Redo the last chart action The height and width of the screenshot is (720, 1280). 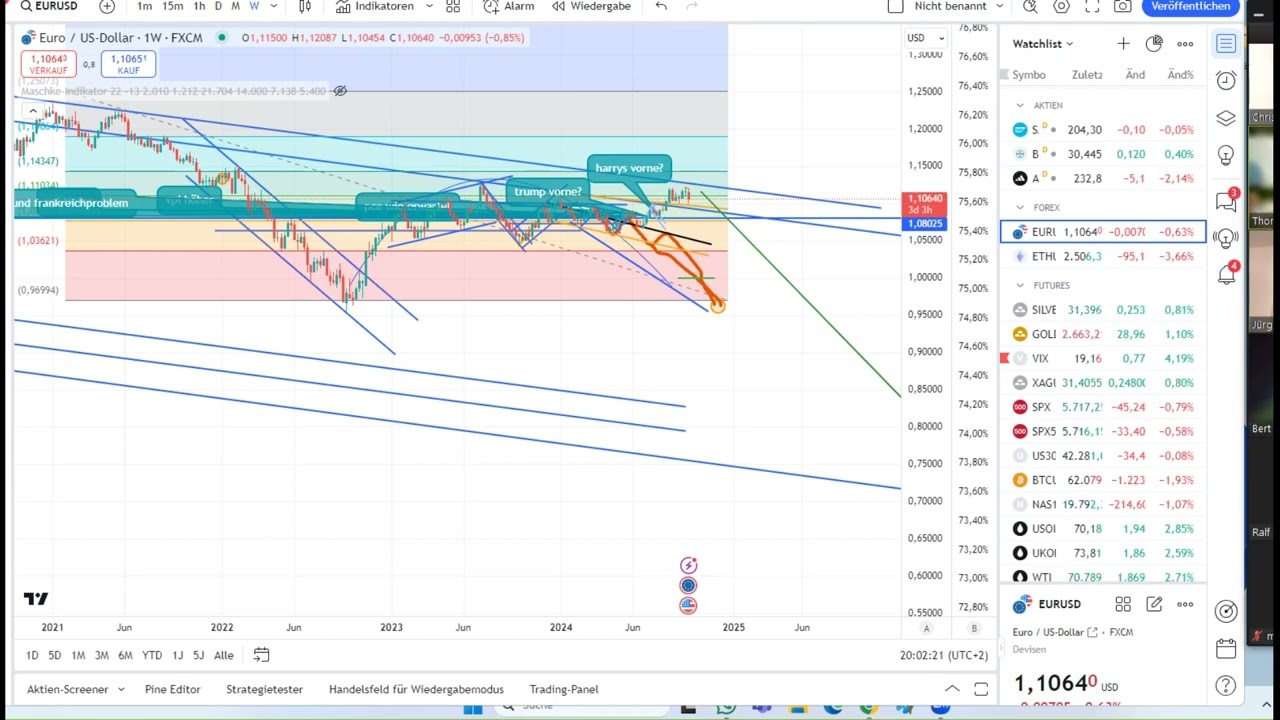tap(691, 6)
